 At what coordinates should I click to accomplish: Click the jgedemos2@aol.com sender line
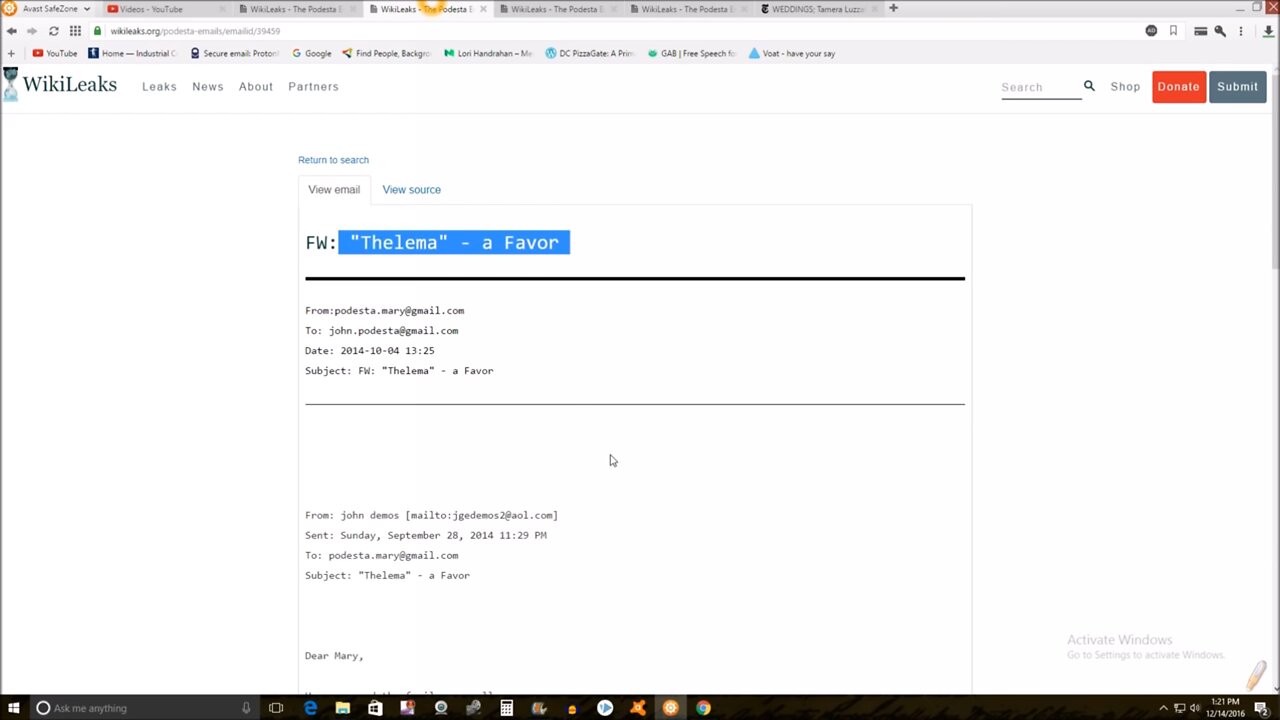(x=431, y=515)
